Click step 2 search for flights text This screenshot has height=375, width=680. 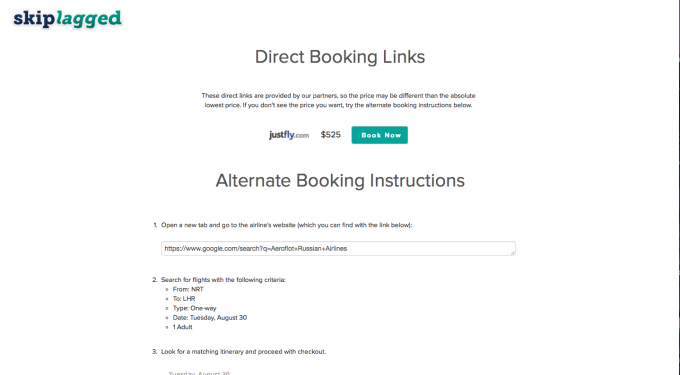223,280
